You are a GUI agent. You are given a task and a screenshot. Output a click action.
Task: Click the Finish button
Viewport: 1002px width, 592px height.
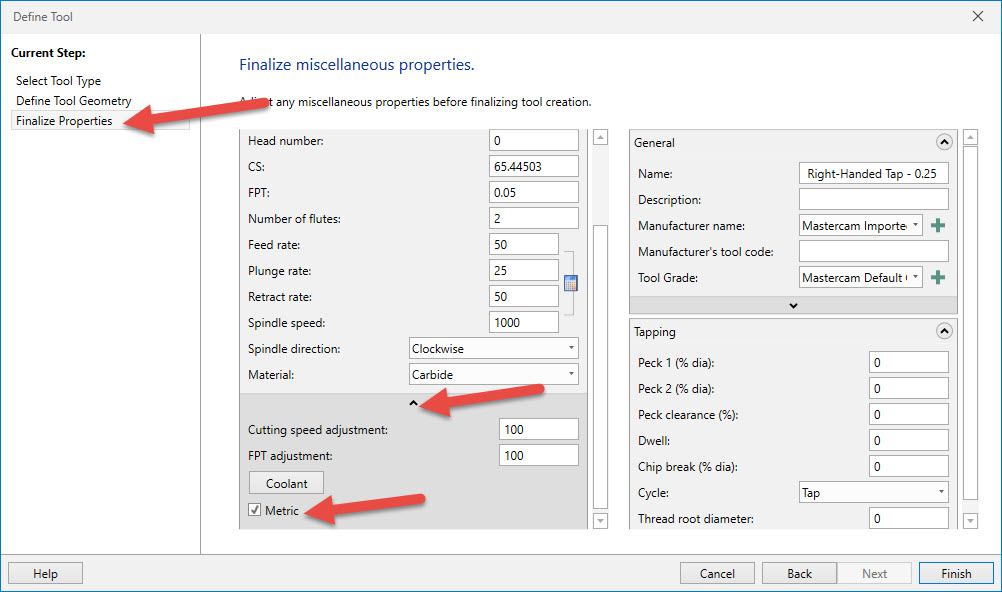tap(956, 573)
